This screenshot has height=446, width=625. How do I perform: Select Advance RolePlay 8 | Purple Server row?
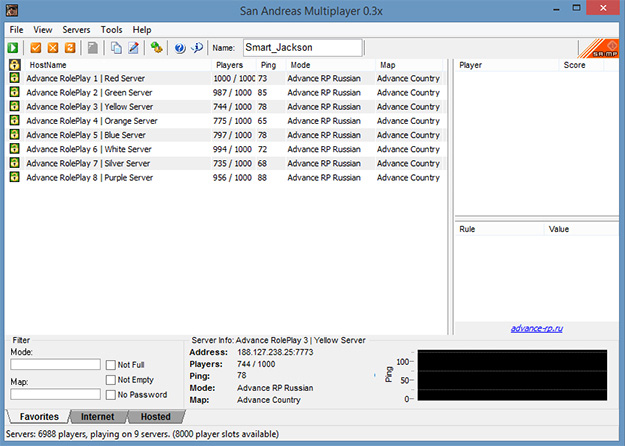pyautogui.click(x=226, y=177)
